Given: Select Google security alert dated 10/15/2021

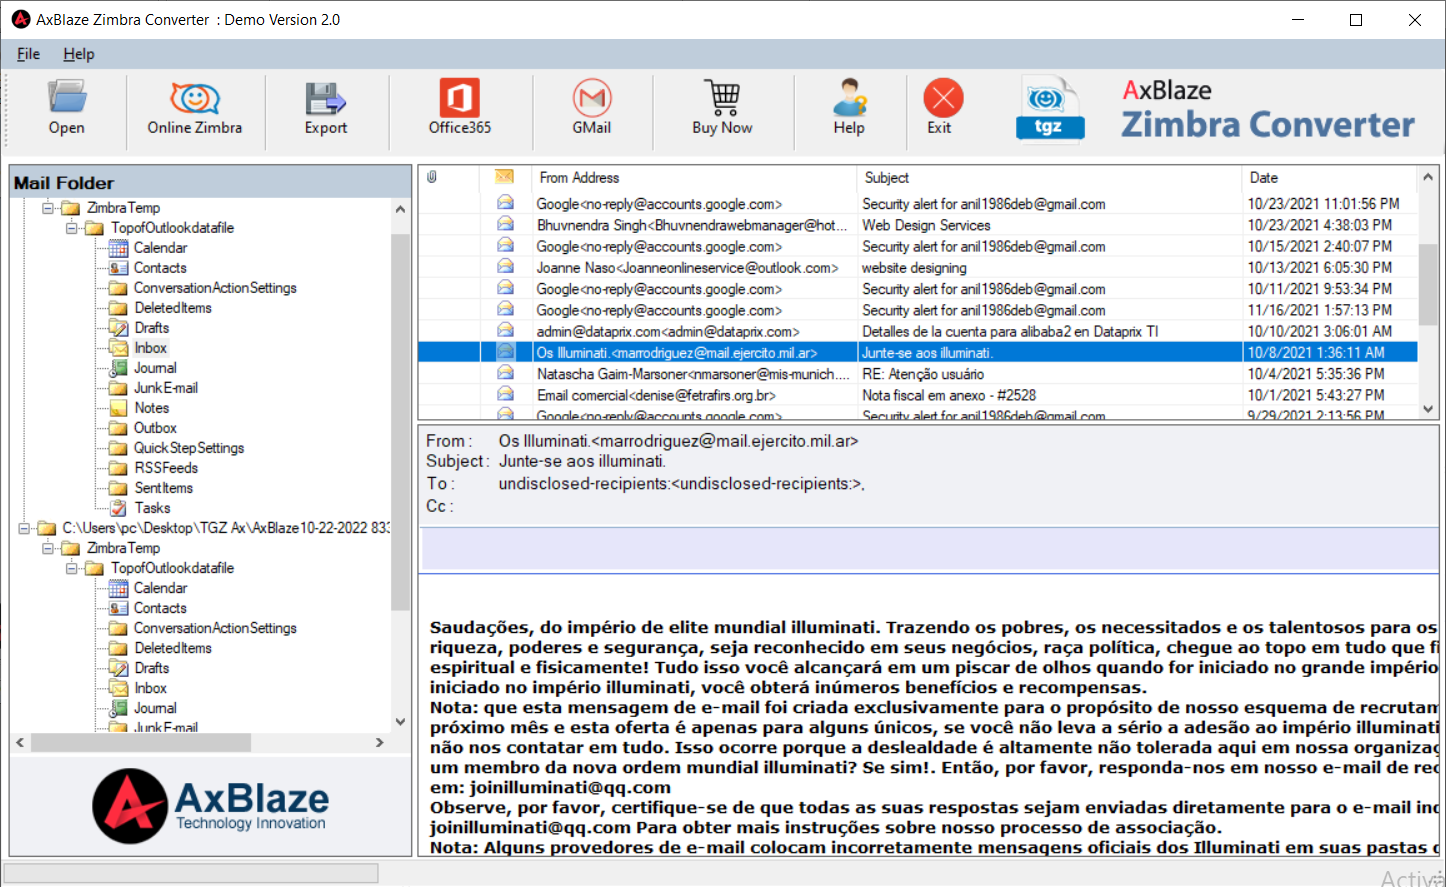Looking at the screenshot, I should 917,246.
